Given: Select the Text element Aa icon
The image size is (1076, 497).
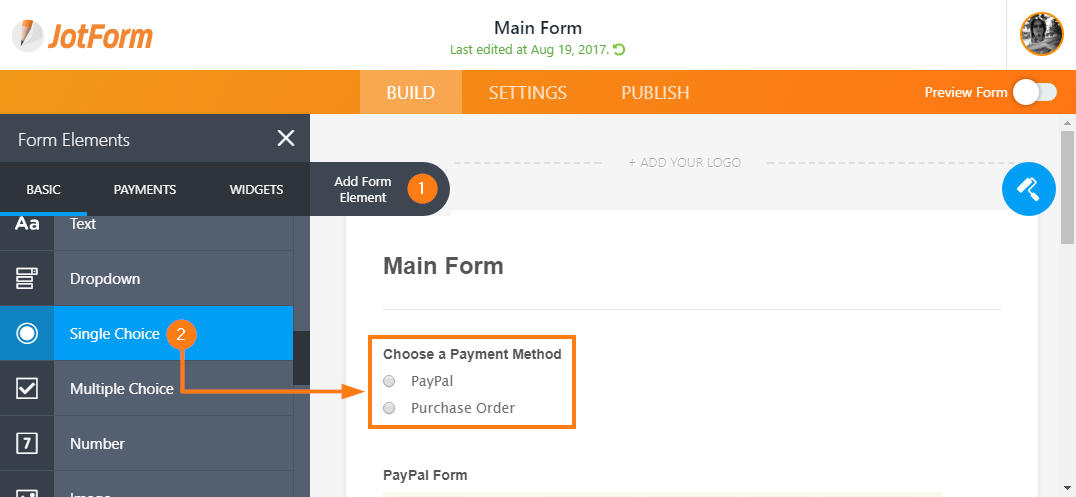Looking at the screenshot, I should [x=27, y=224].
